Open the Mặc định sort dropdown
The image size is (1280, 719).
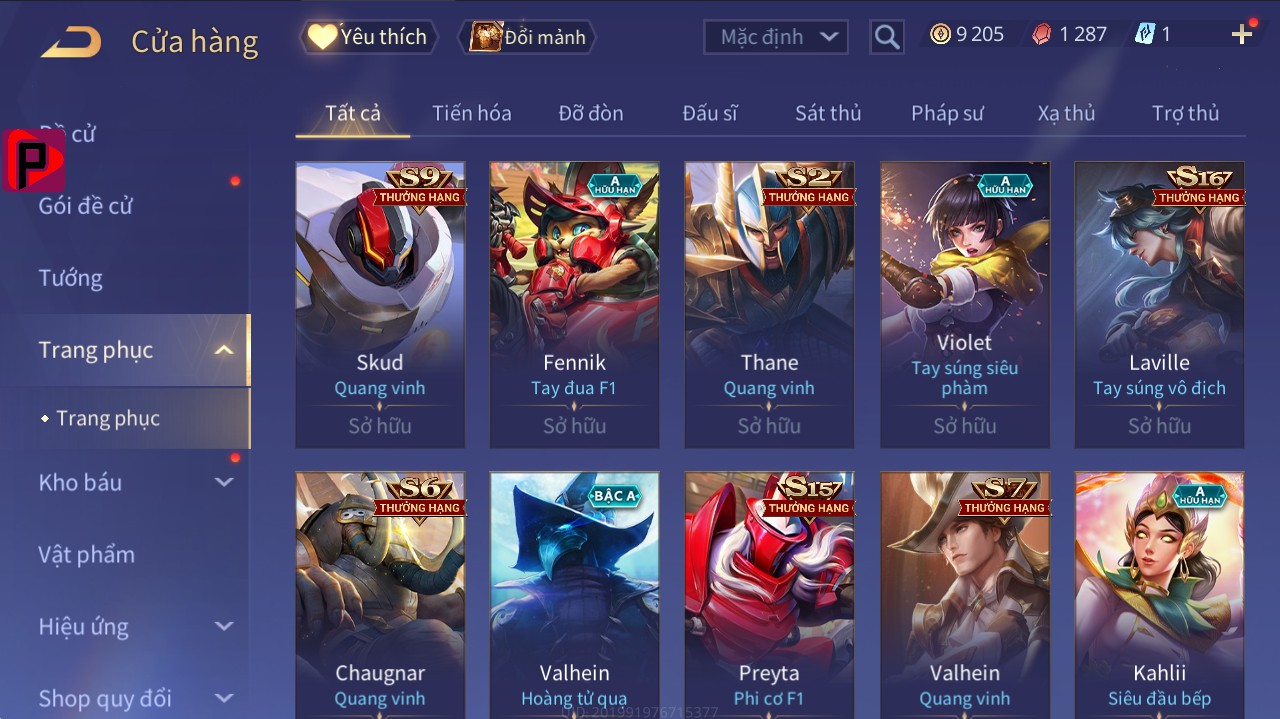coord(776,38)
